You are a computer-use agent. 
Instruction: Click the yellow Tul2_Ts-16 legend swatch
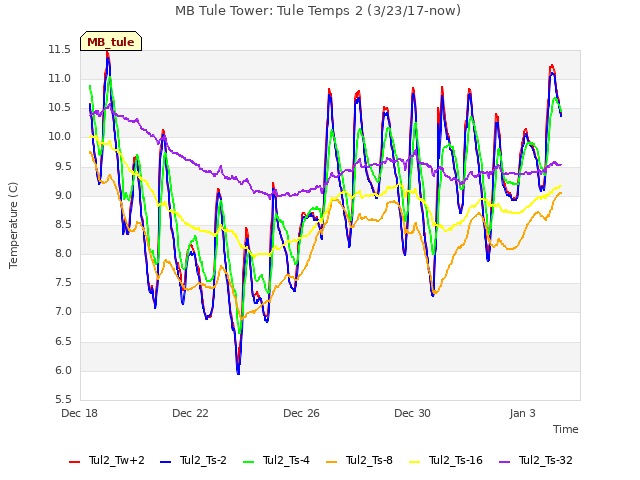[x=415, y=462]
